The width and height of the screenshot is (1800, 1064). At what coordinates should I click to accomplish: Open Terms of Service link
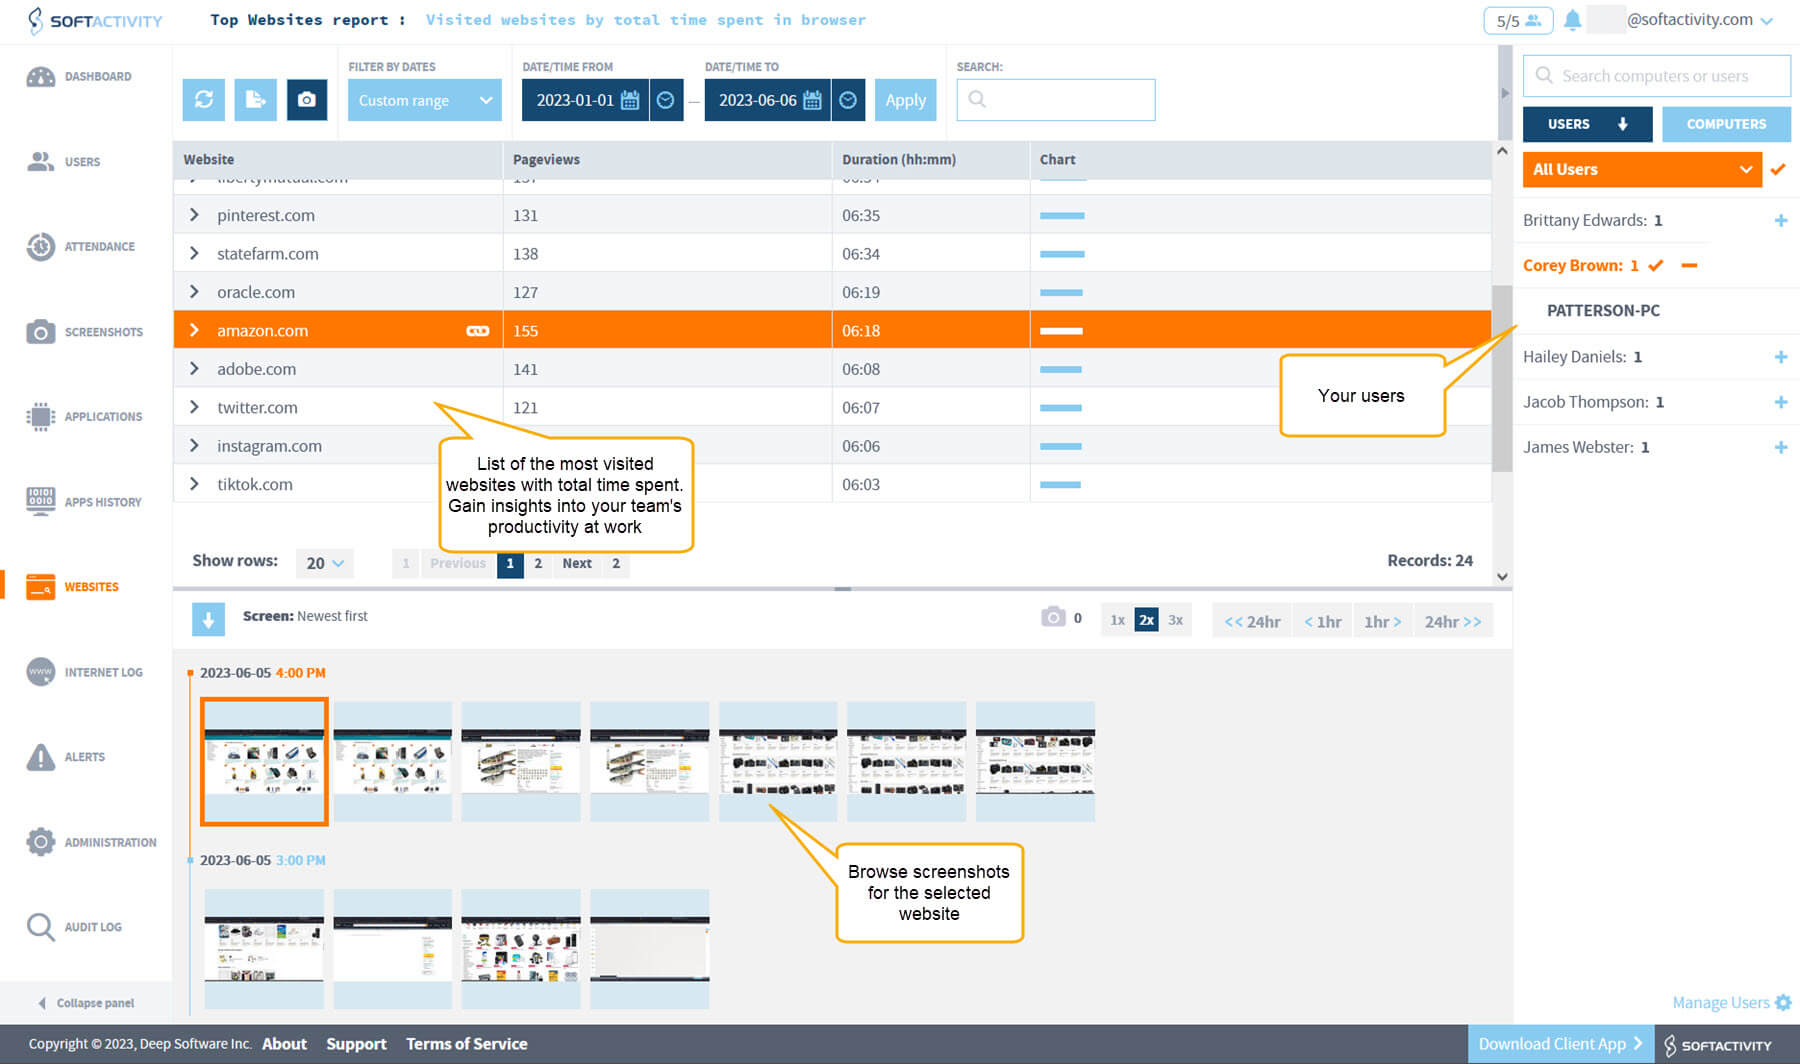(x=467, y=1044)
